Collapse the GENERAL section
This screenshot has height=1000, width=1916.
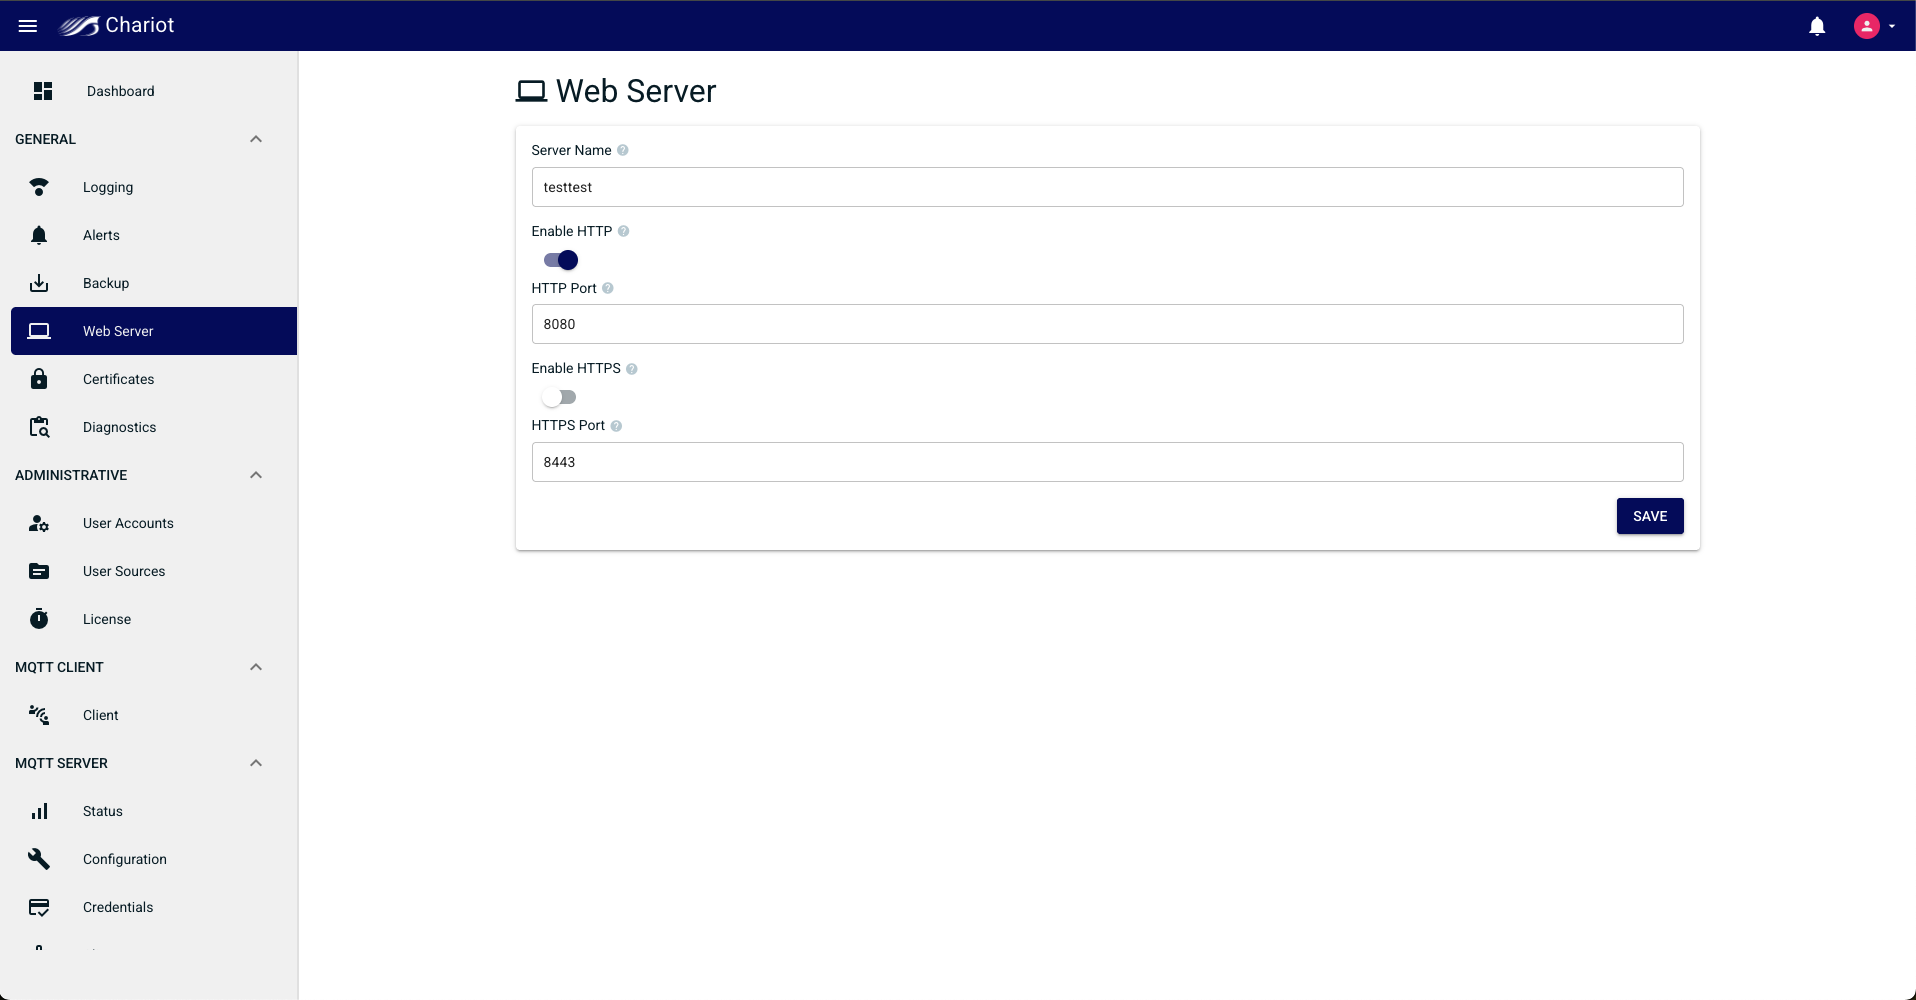point(256,139)
